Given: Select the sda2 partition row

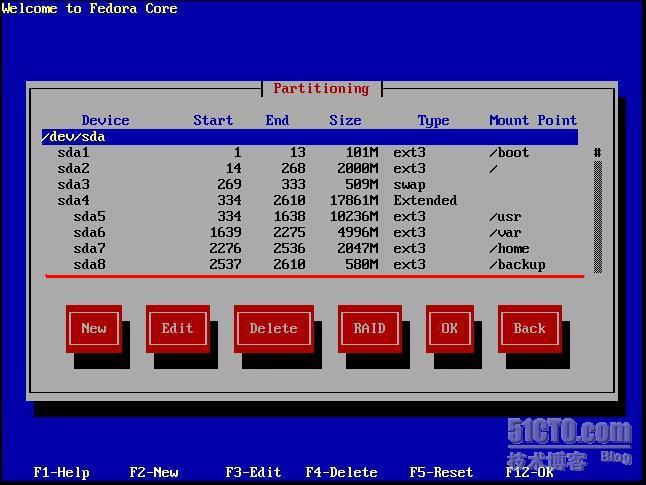Looking at the screenshot, I should pyautogui.click(x=309, y=169).
